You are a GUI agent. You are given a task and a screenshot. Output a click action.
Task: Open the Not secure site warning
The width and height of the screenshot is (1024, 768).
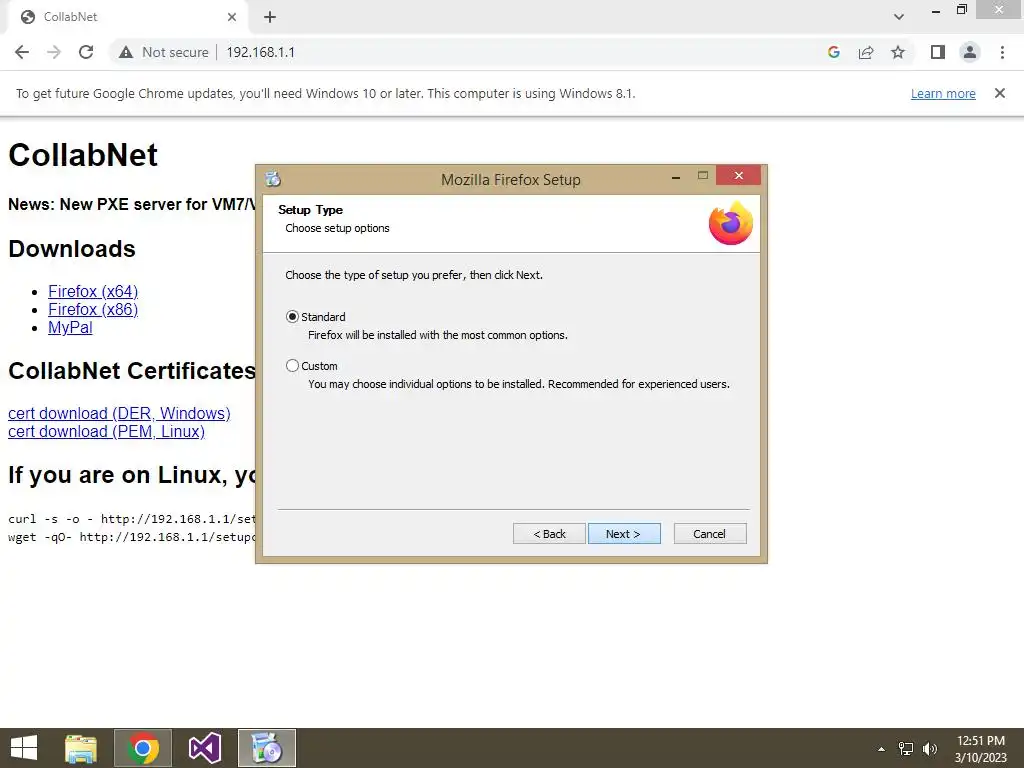[x=163, y=52]
